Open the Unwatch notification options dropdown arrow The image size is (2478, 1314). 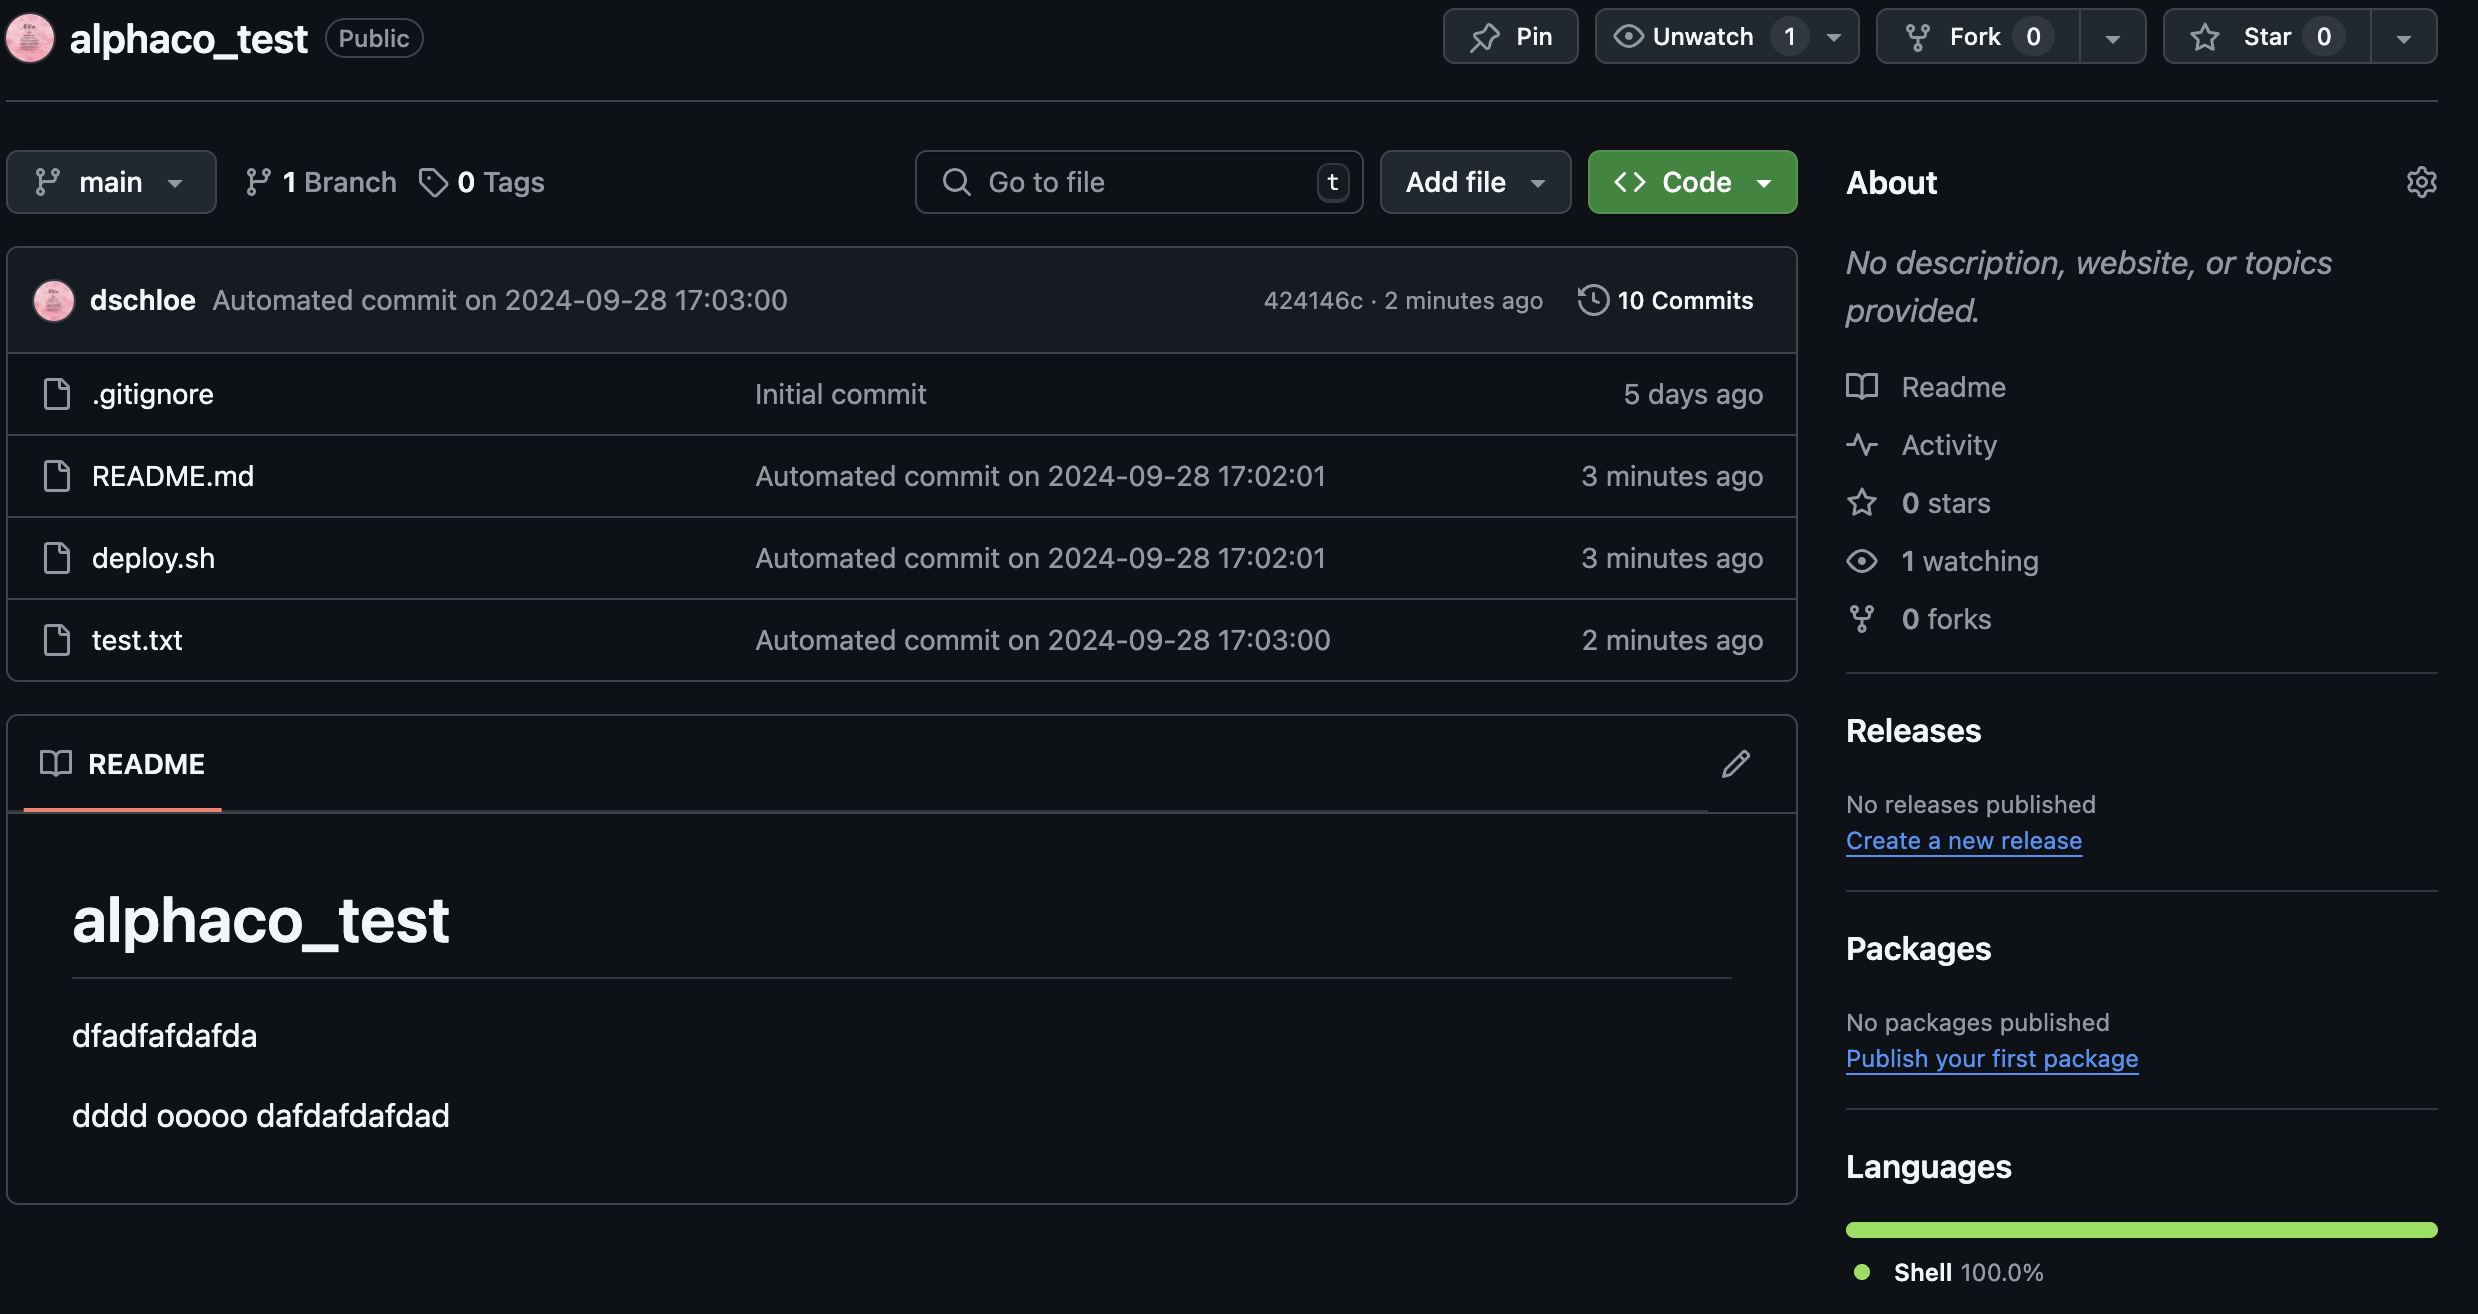pos(1834,37)
